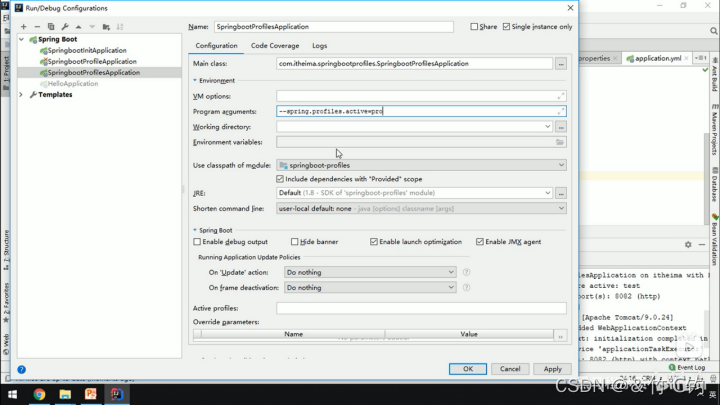Screen dimensions: 720x405
Task: Open On 'Update' action dropdown
Action: coord(451,272)
